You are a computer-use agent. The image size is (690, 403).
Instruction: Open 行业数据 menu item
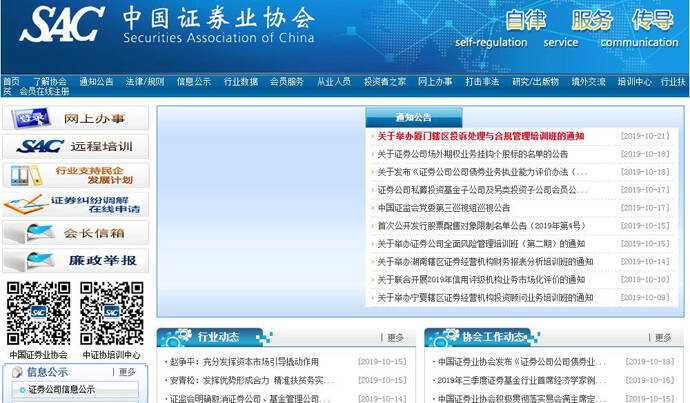(241, 81)
